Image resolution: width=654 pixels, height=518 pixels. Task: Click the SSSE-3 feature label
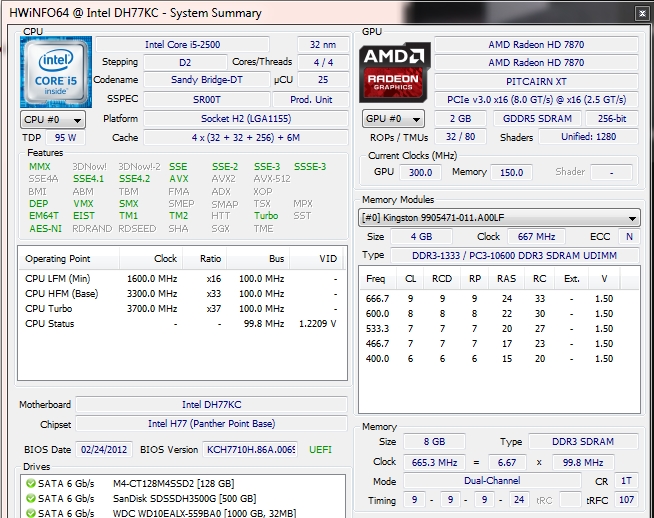click(x=310, y=167)
